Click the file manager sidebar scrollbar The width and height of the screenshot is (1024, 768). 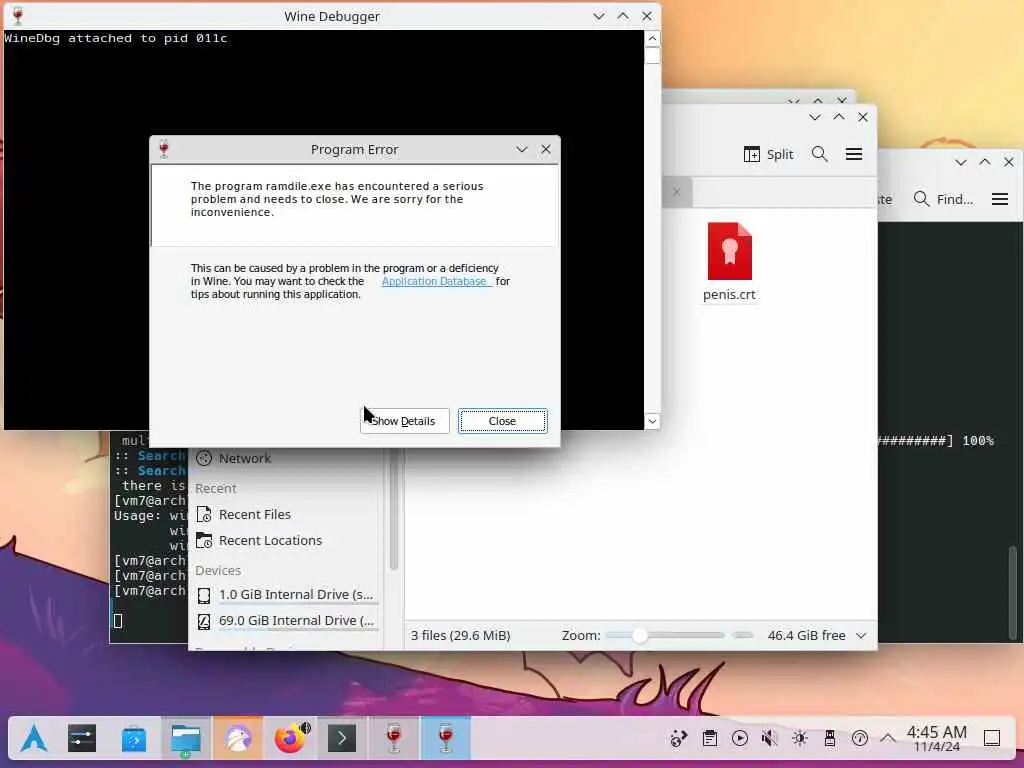394,509
